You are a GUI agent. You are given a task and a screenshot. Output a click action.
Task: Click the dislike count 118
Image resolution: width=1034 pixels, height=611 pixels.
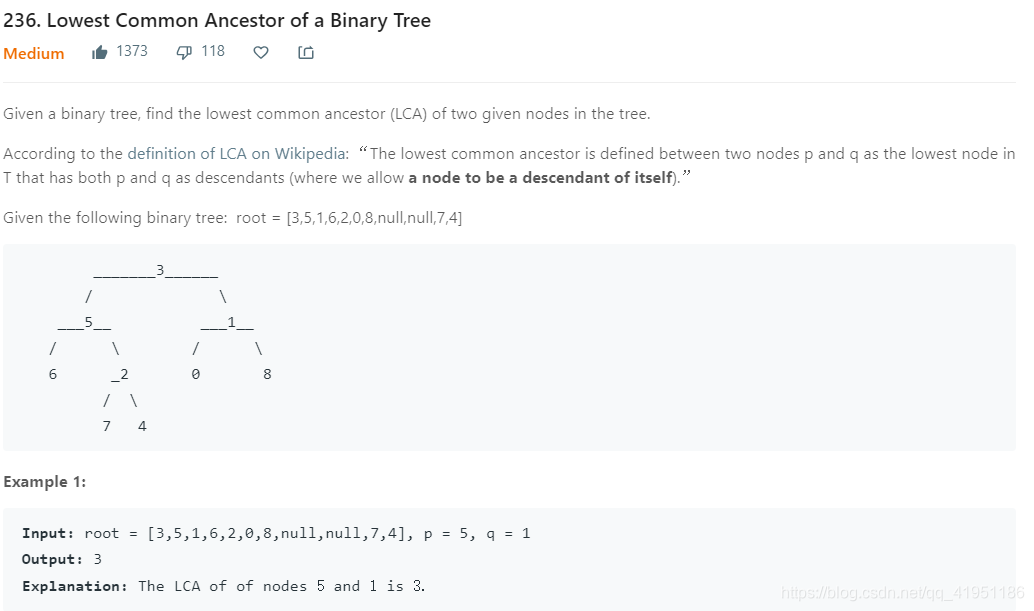tap(213, 51)
